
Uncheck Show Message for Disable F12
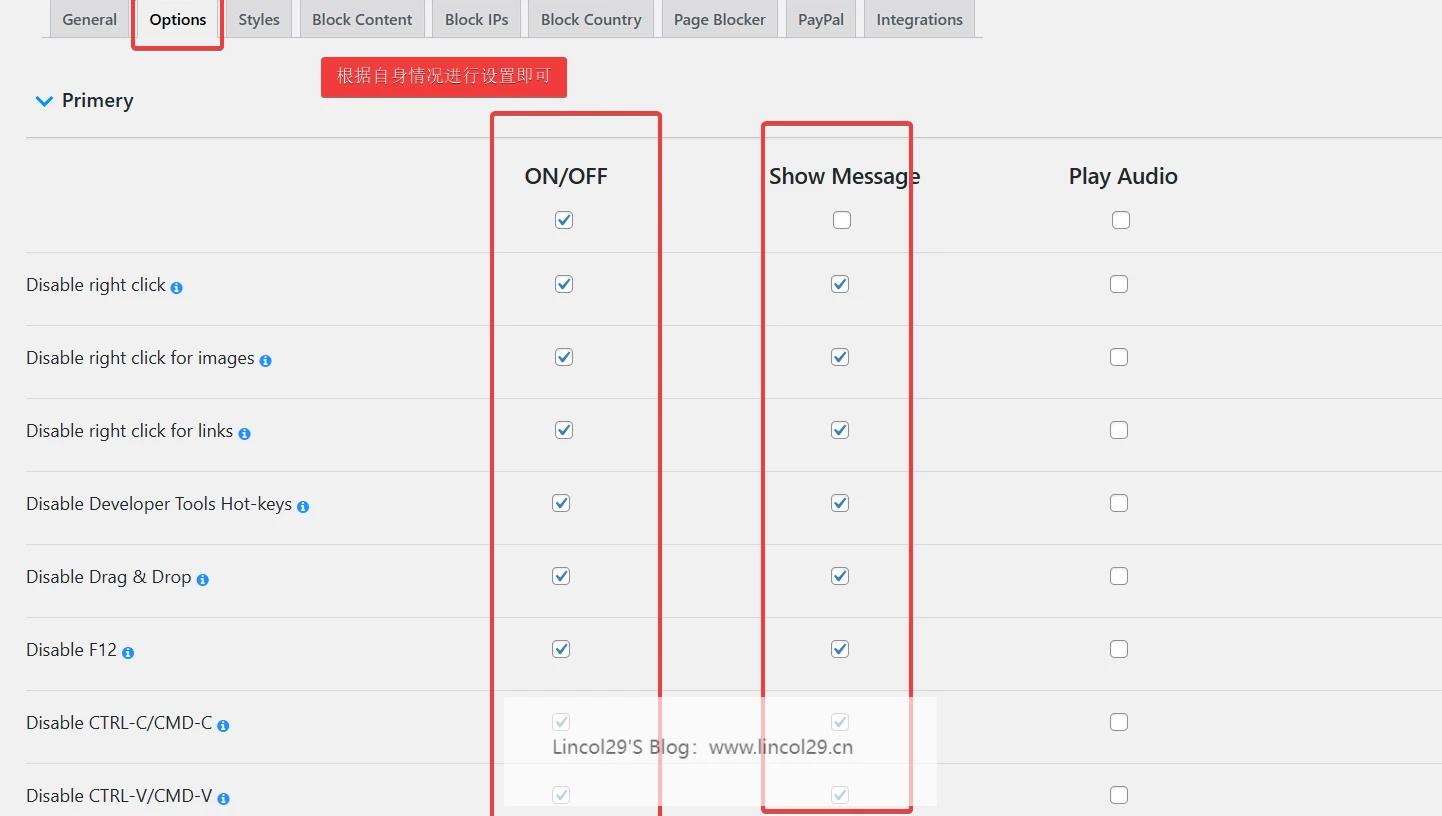click(x=840, y=649)
